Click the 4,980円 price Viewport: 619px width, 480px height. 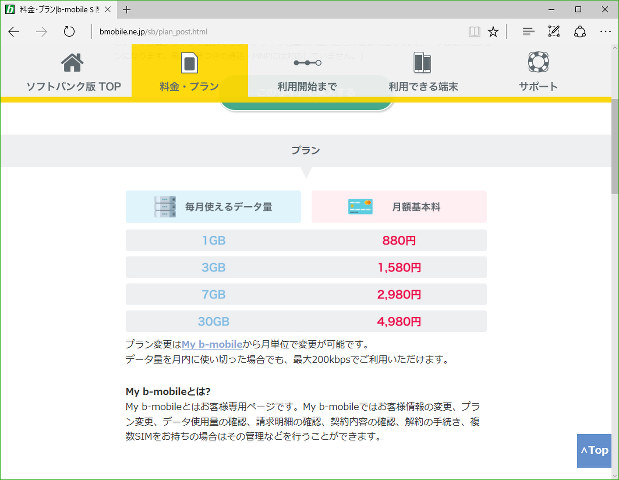(399, 321)
